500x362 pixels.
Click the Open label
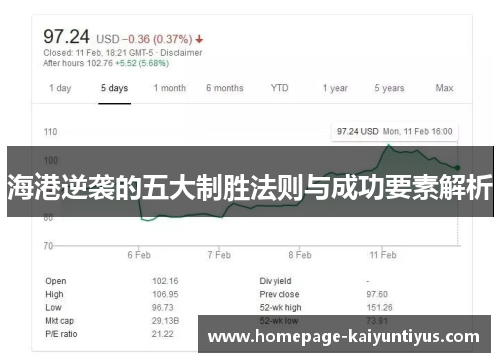56,281
